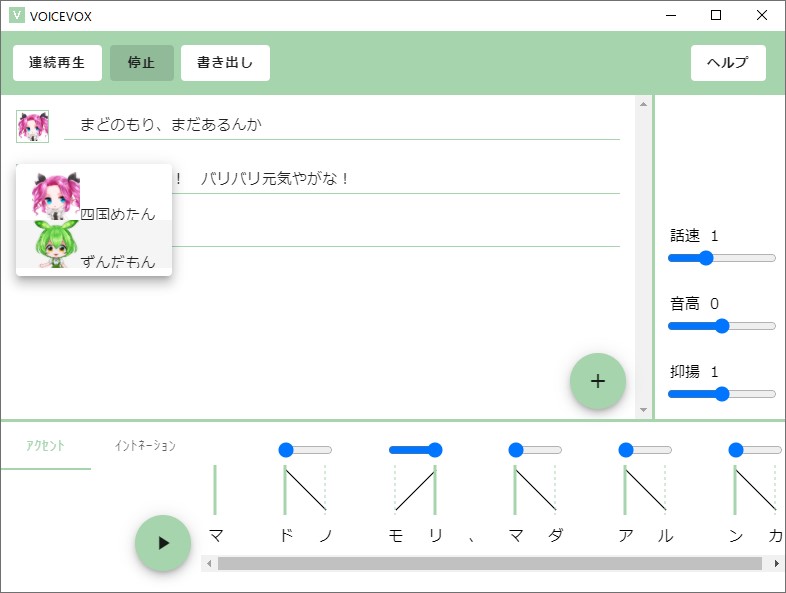This screenshot has width=786, height=593.
Task: Click the accent slider above マ ダ
Action: click(x=535, y=450)
